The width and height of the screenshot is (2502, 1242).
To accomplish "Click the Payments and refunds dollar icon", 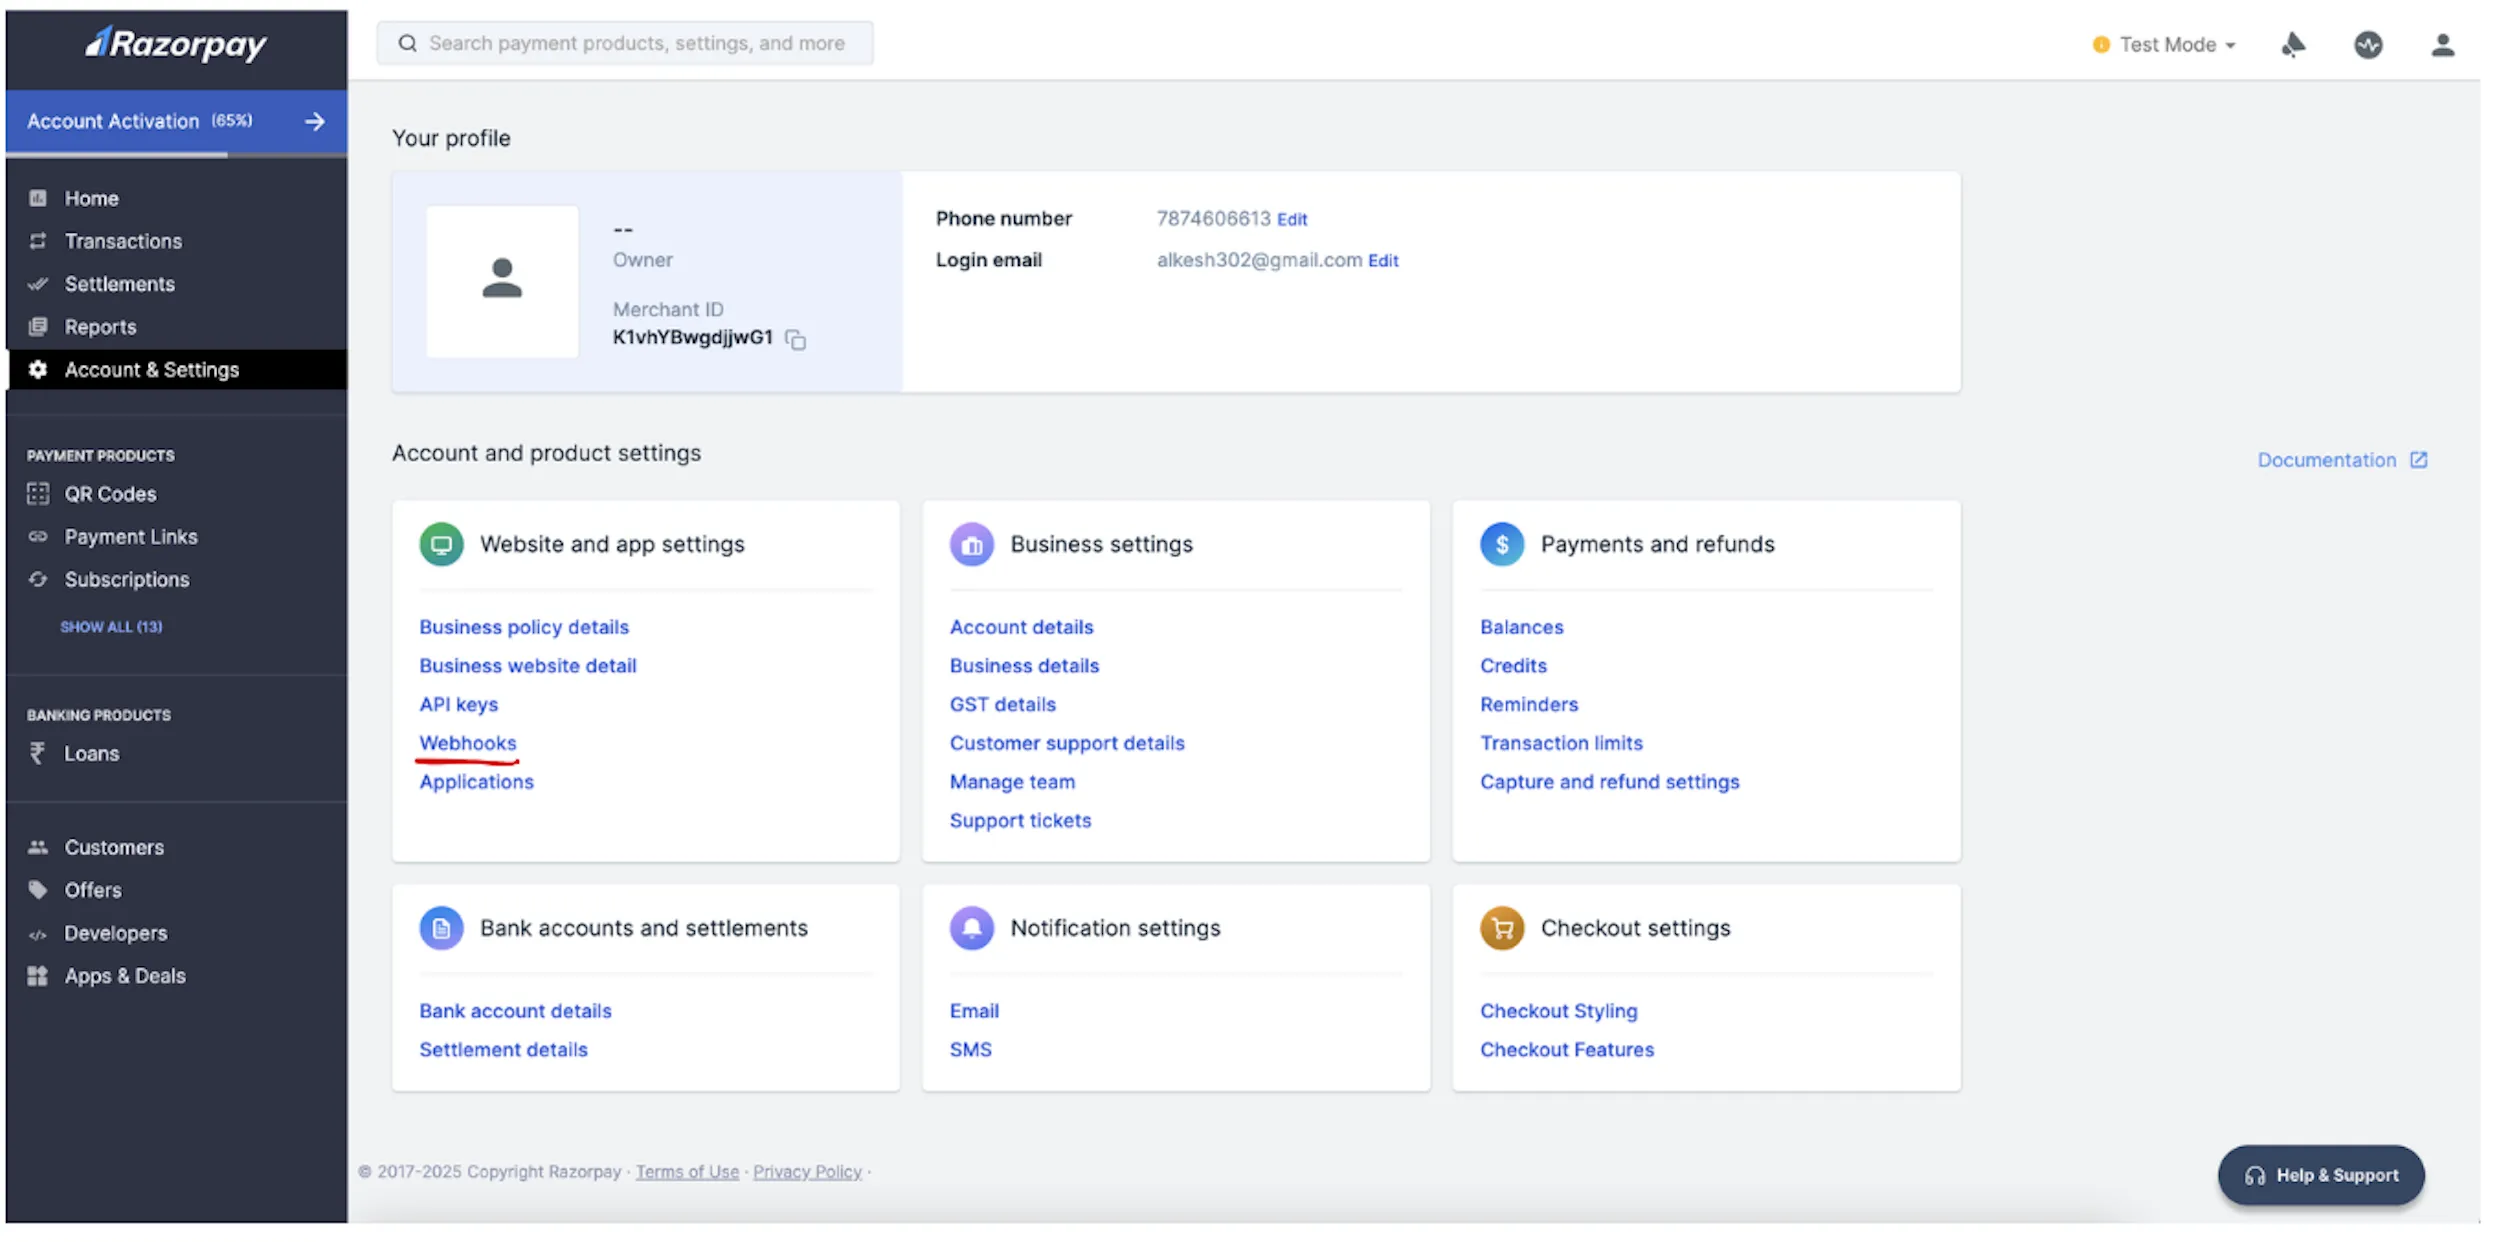I will click(x=1502, y=545).
